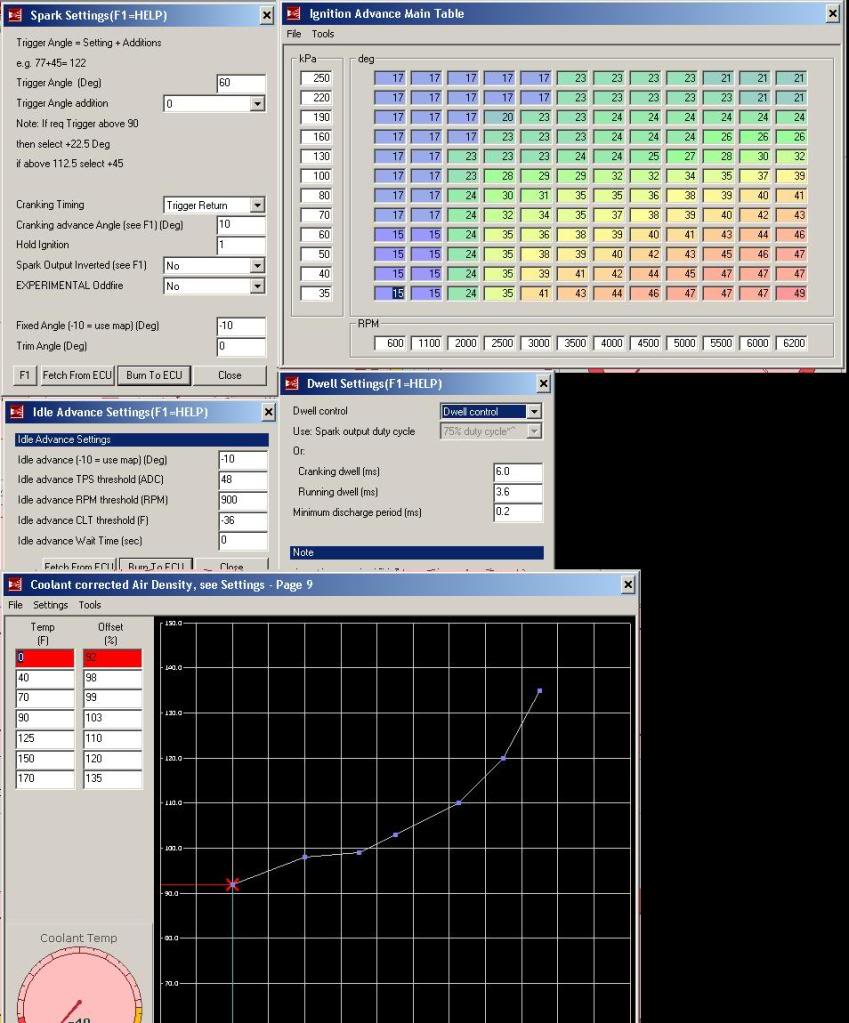Click Burn To ECU in Spark Settings
The height and width of the screenshot is (1023, 849).
[x=149, y=375]
